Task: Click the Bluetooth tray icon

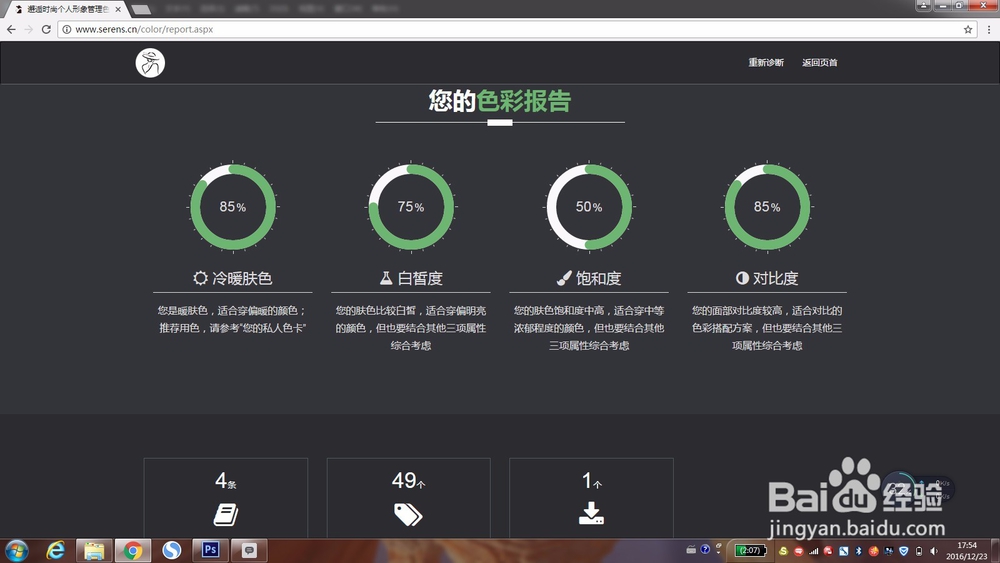Action: tap(858, 551)
